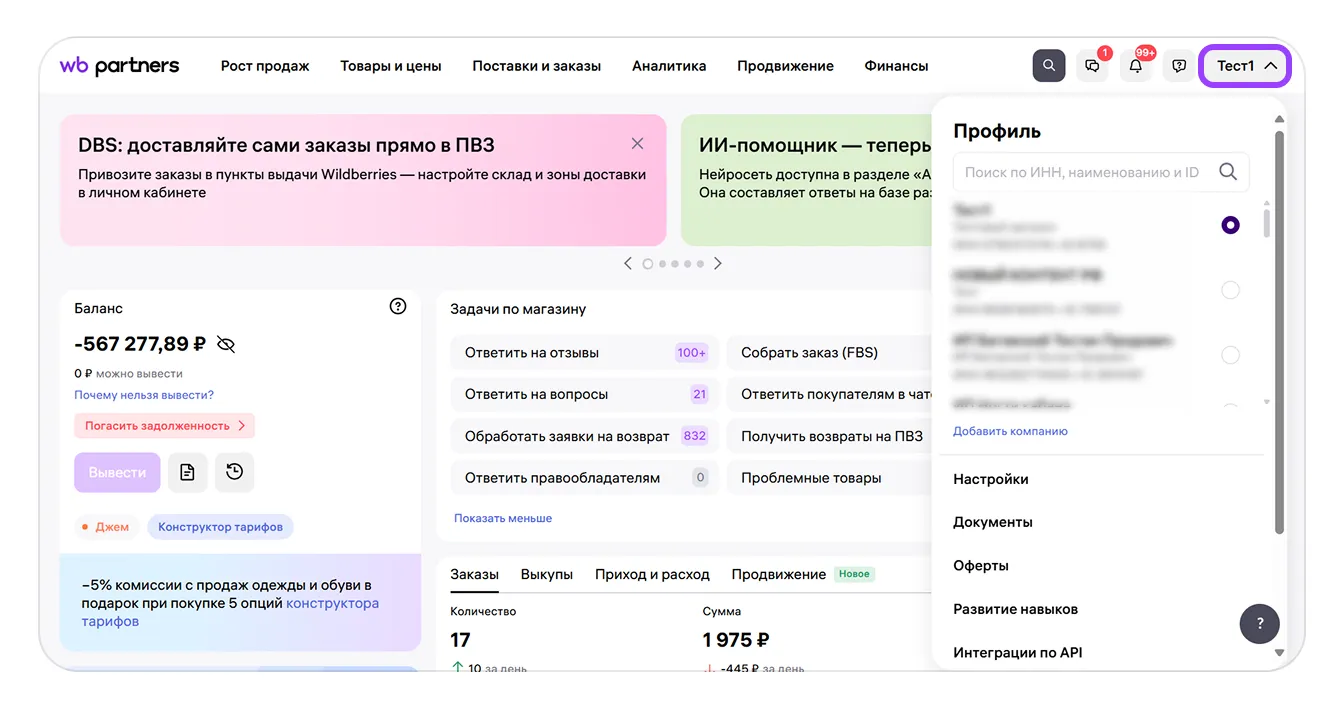Image resolution: width=1344 pixels, height=708 pixels.
Task: Click Показать меньше link
Action: point(503,518)
